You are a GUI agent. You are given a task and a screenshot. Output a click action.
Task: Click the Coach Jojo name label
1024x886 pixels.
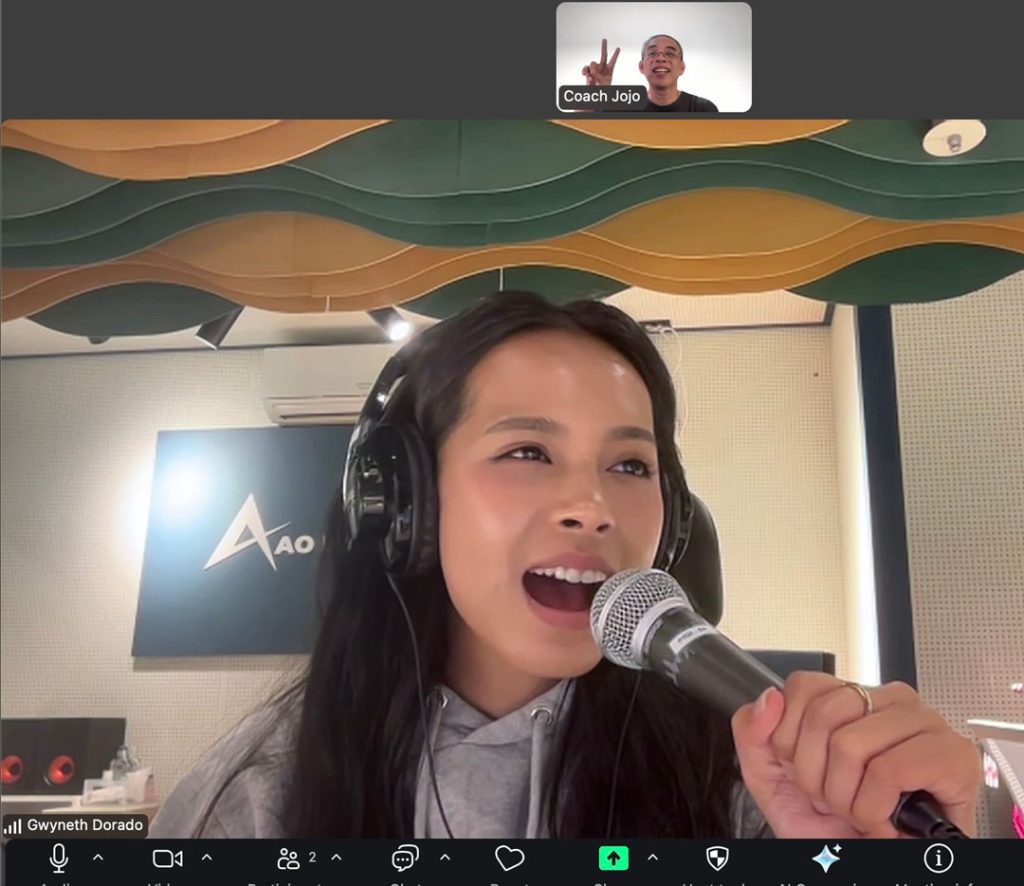(599, 97)
